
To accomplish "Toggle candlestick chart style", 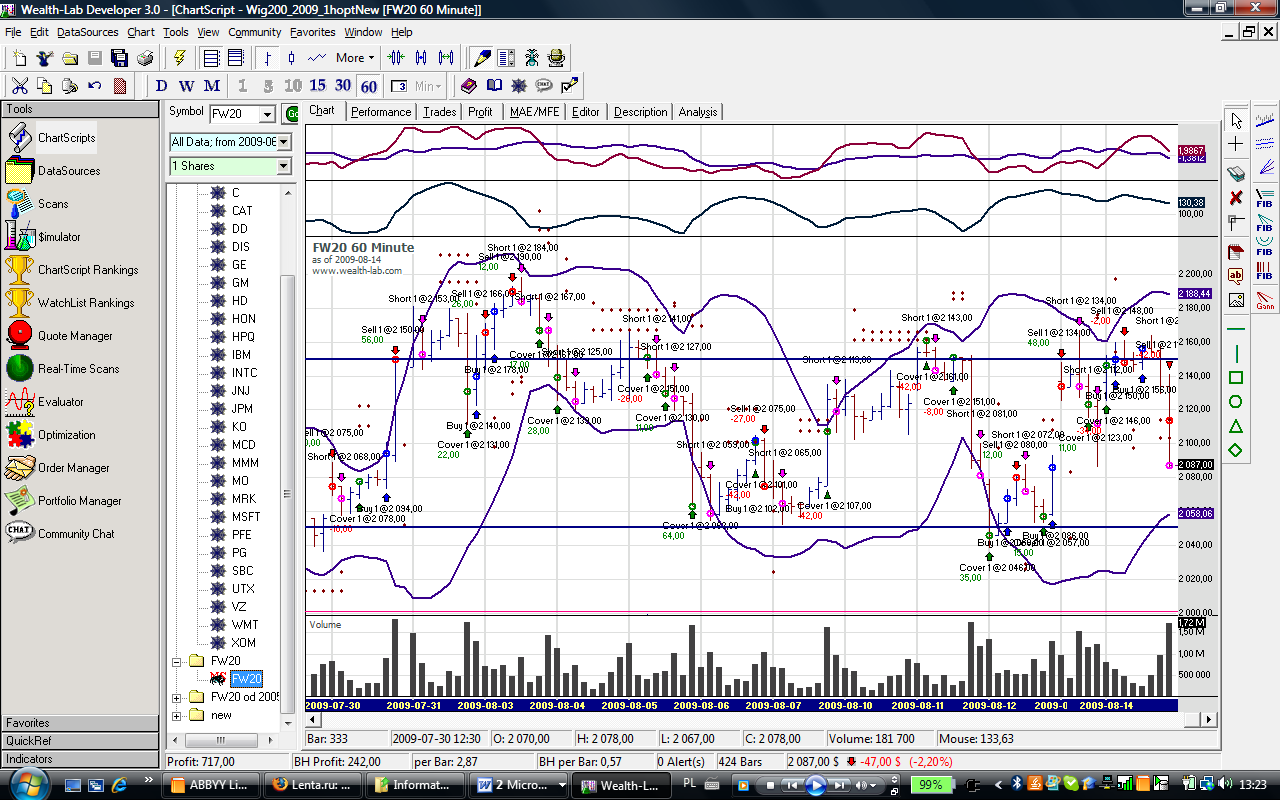I will (293, 58).
